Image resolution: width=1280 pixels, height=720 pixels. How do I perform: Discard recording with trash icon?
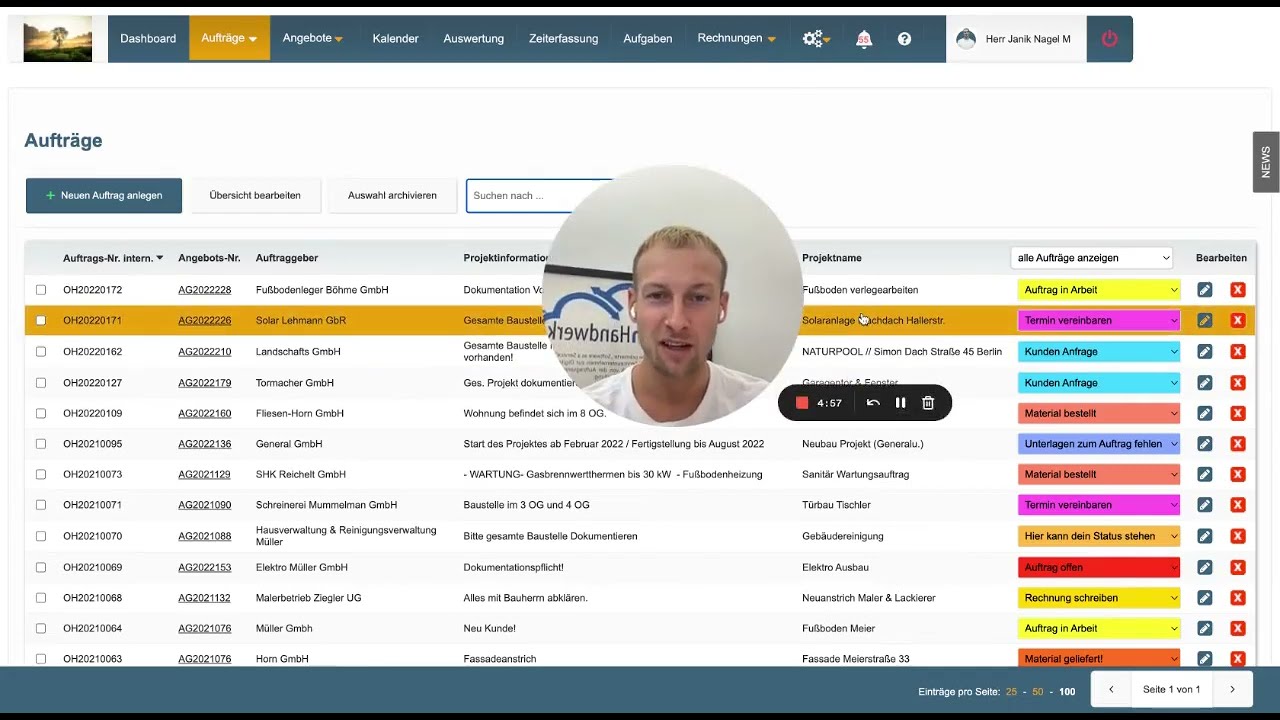[x=928, y=403]
